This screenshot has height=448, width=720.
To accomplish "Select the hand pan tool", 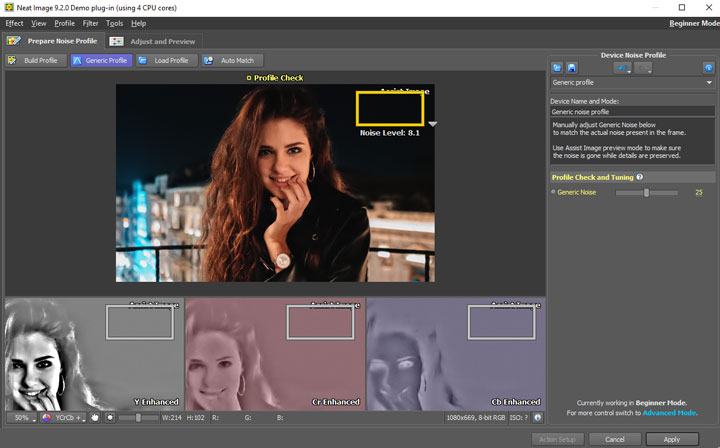I will click(x=95, y=417).
